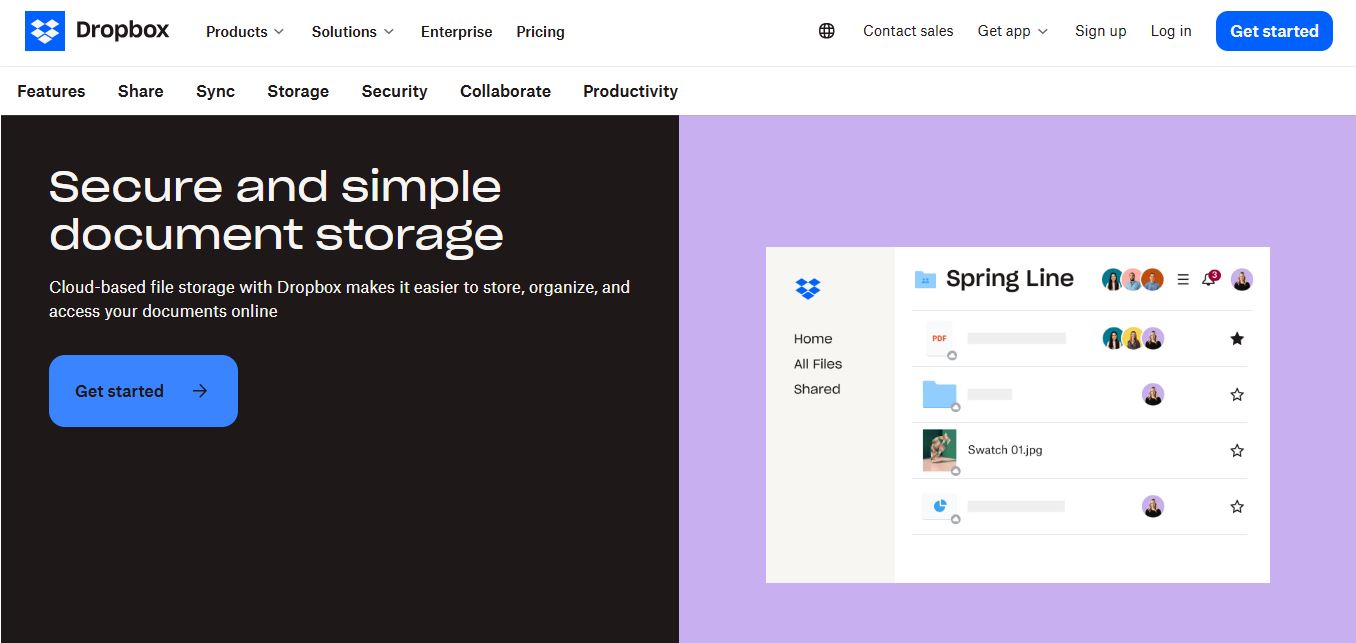Expand the Solutions dropdown menu
Image resolution: width=1356 pixels, height=643 pixels.
click(x=353, y=32)
